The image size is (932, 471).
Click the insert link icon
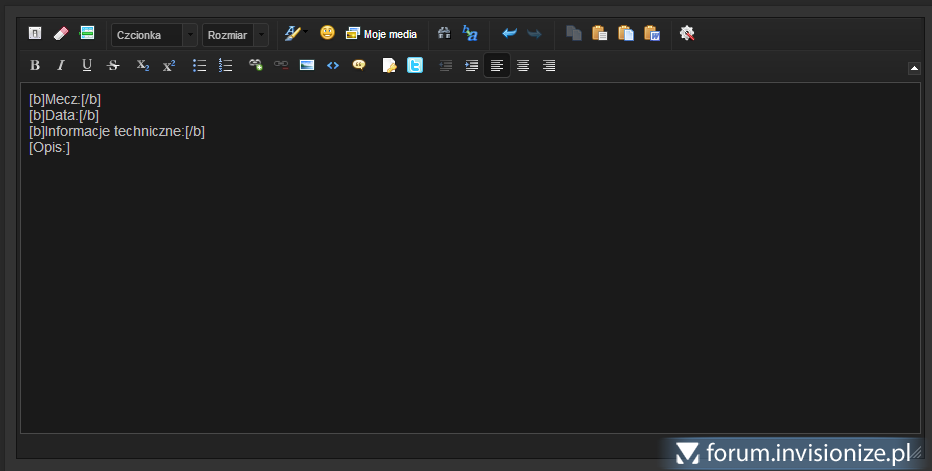coord(255,66)
